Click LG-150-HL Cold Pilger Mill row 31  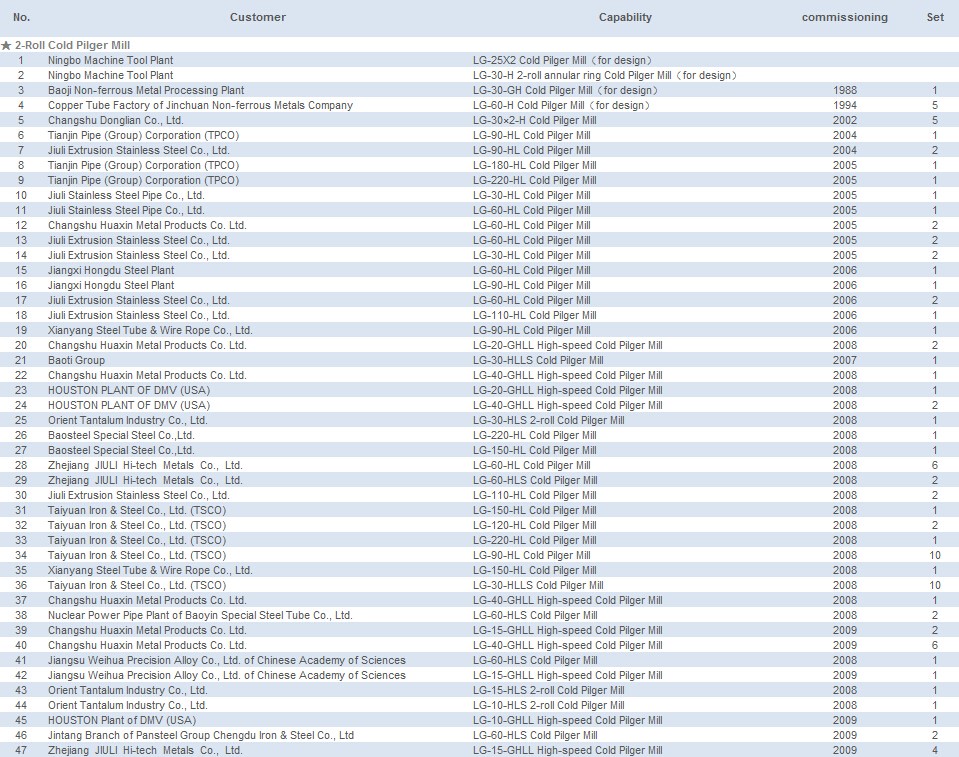535,510
